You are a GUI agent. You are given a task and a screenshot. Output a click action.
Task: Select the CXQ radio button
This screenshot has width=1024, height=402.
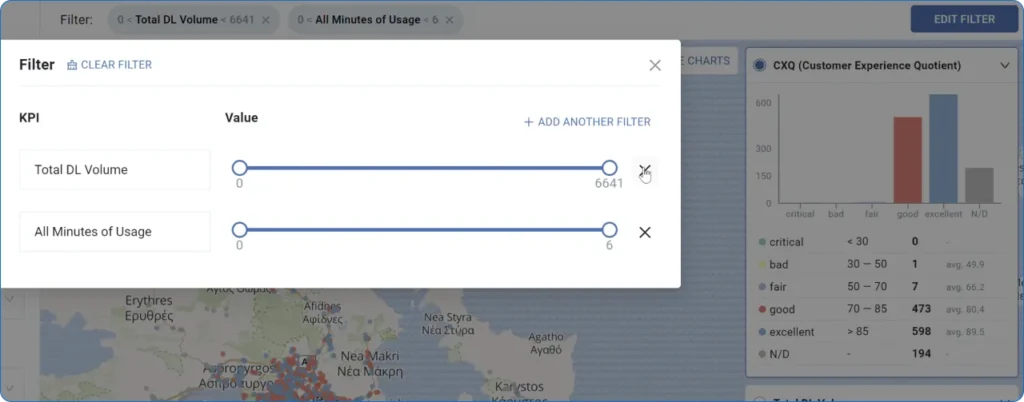(759, 65)
